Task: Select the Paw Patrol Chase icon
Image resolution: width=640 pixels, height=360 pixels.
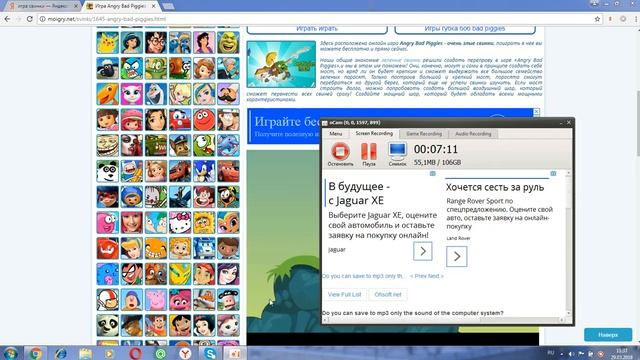Action: pyautogui.click(x=180, y=145)
